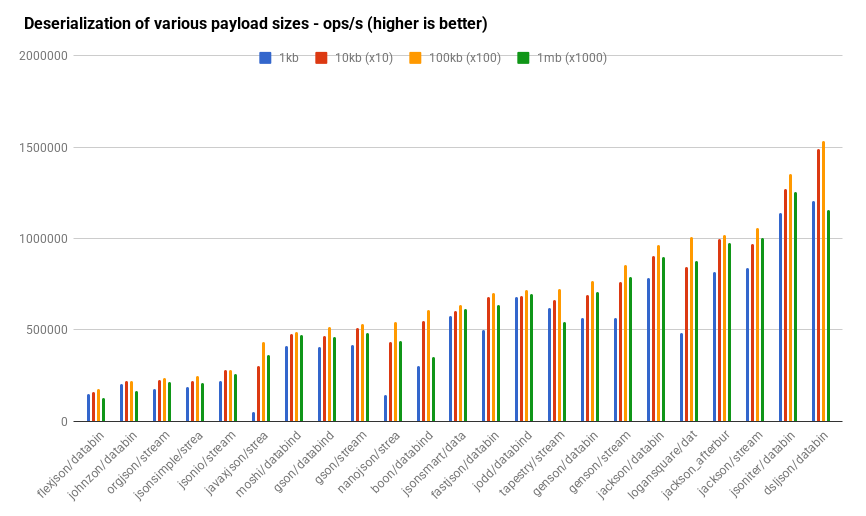
Task: Click the x-axis label flexjson/databin
Action: 71,465
